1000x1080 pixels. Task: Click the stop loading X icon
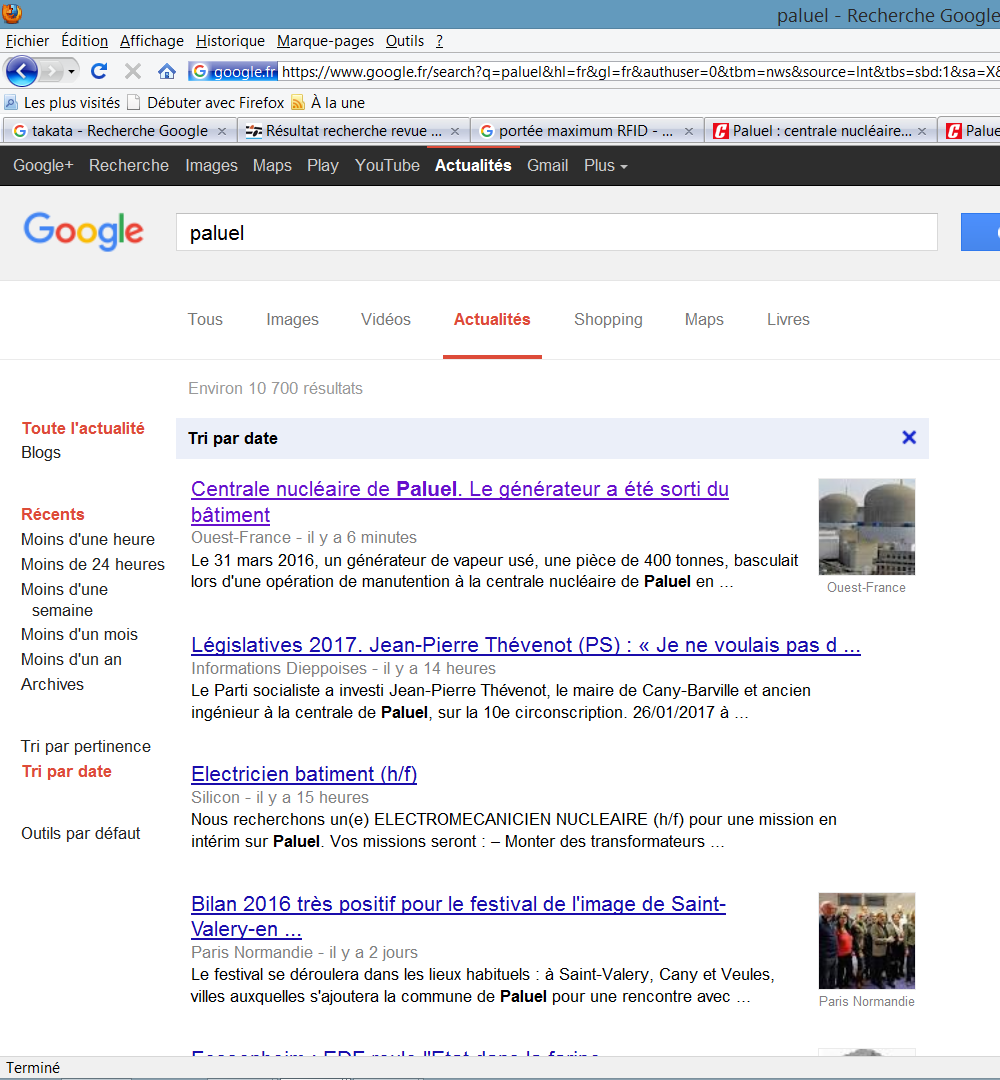pyautogui.click(x=133, y=71)
